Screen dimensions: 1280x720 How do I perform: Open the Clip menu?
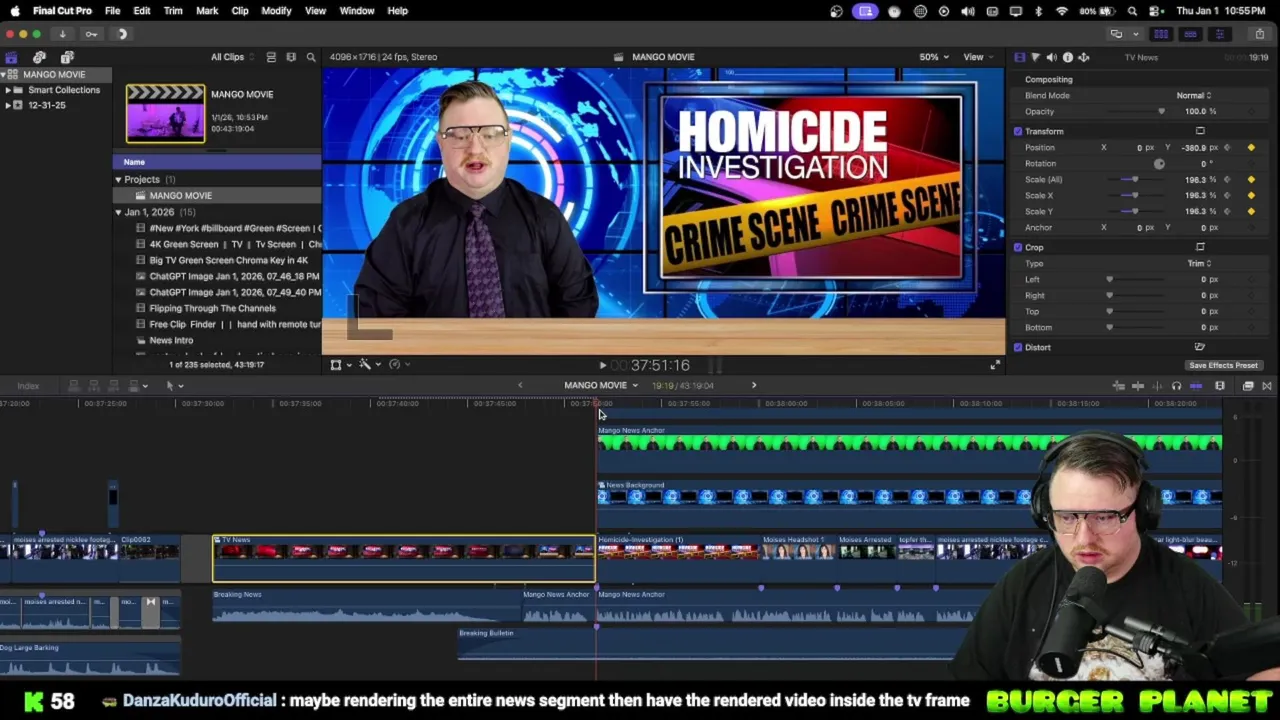[x=240, y=11]
